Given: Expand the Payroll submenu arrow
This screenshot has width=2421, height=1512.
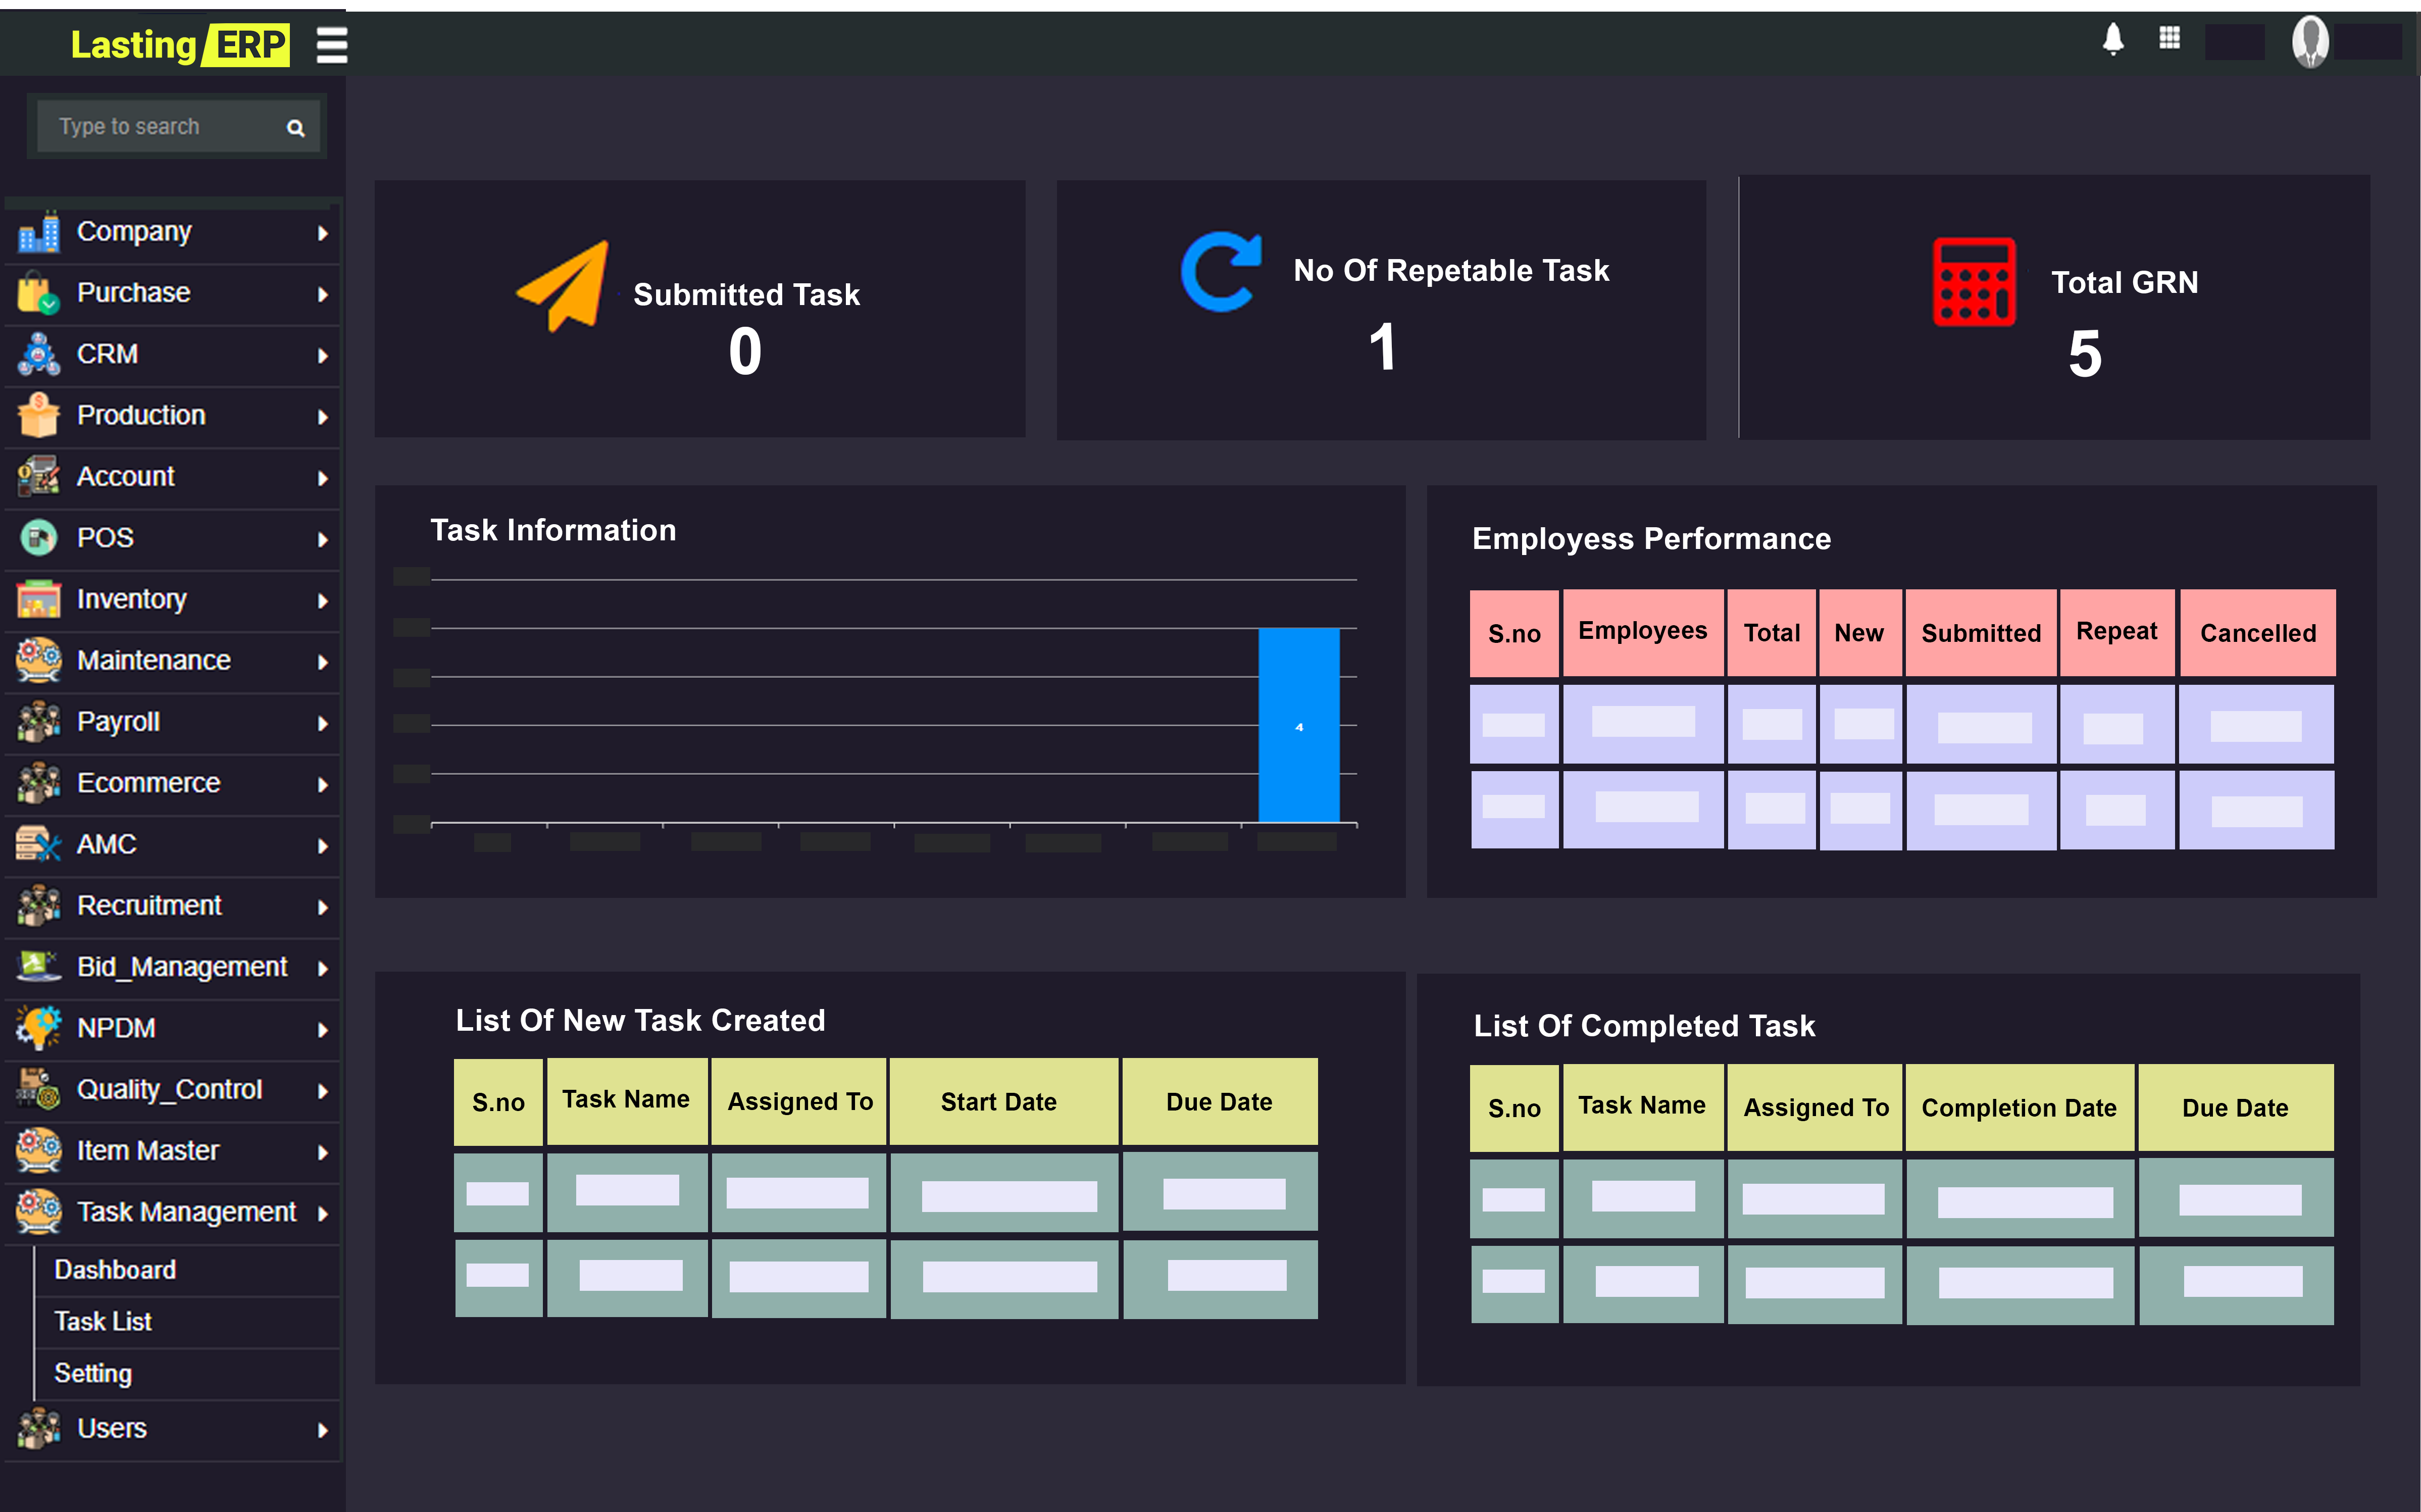Looking at the screenshot, I should pos(322,723).
